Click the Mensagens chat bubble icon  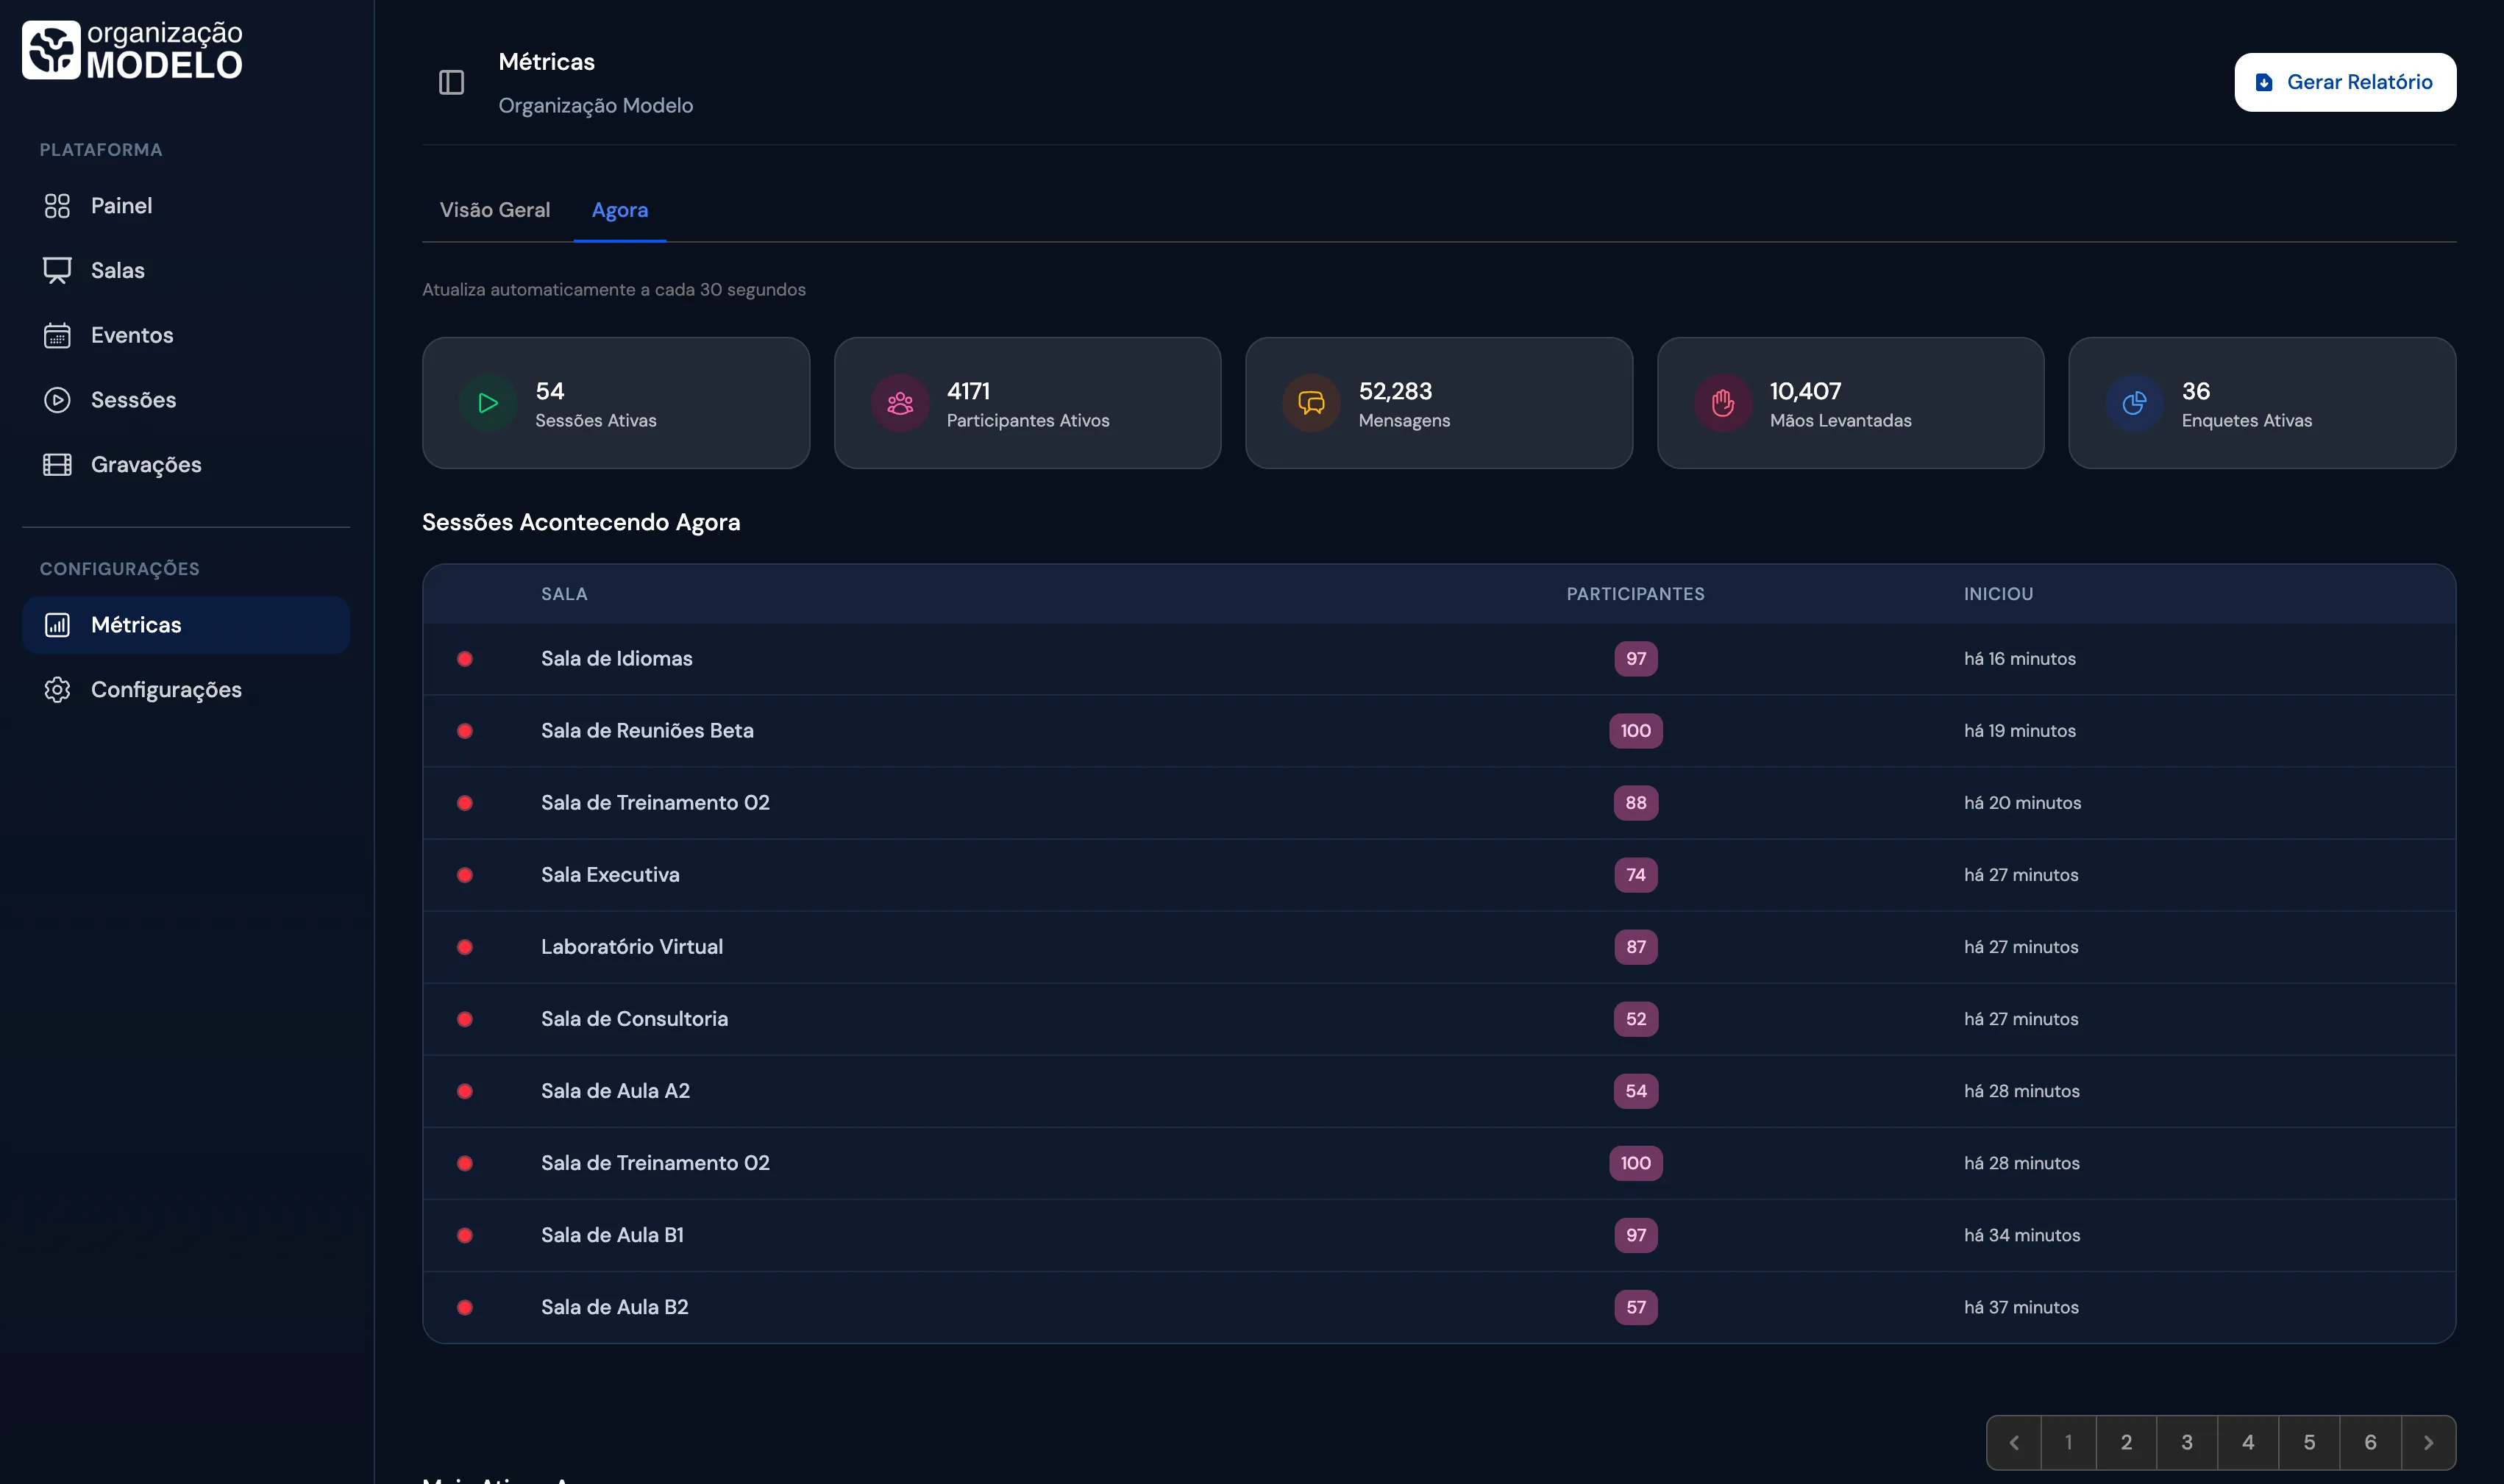(x=1311, y=403)
